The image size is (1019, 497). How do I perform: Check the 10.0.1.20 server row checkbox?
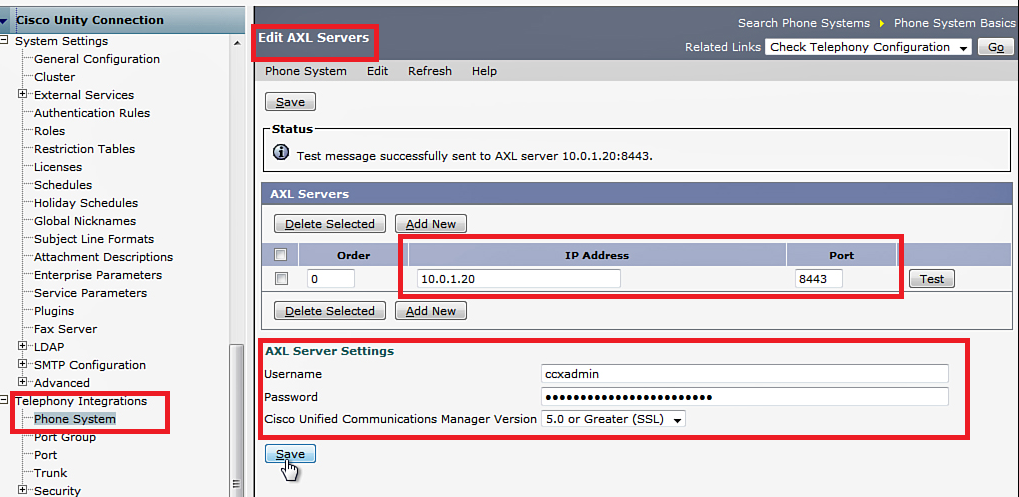coord(281,279)
